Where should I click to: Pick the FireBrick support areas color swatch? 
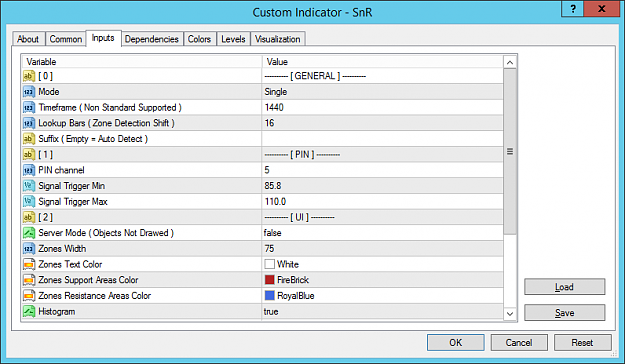point(269,280)
